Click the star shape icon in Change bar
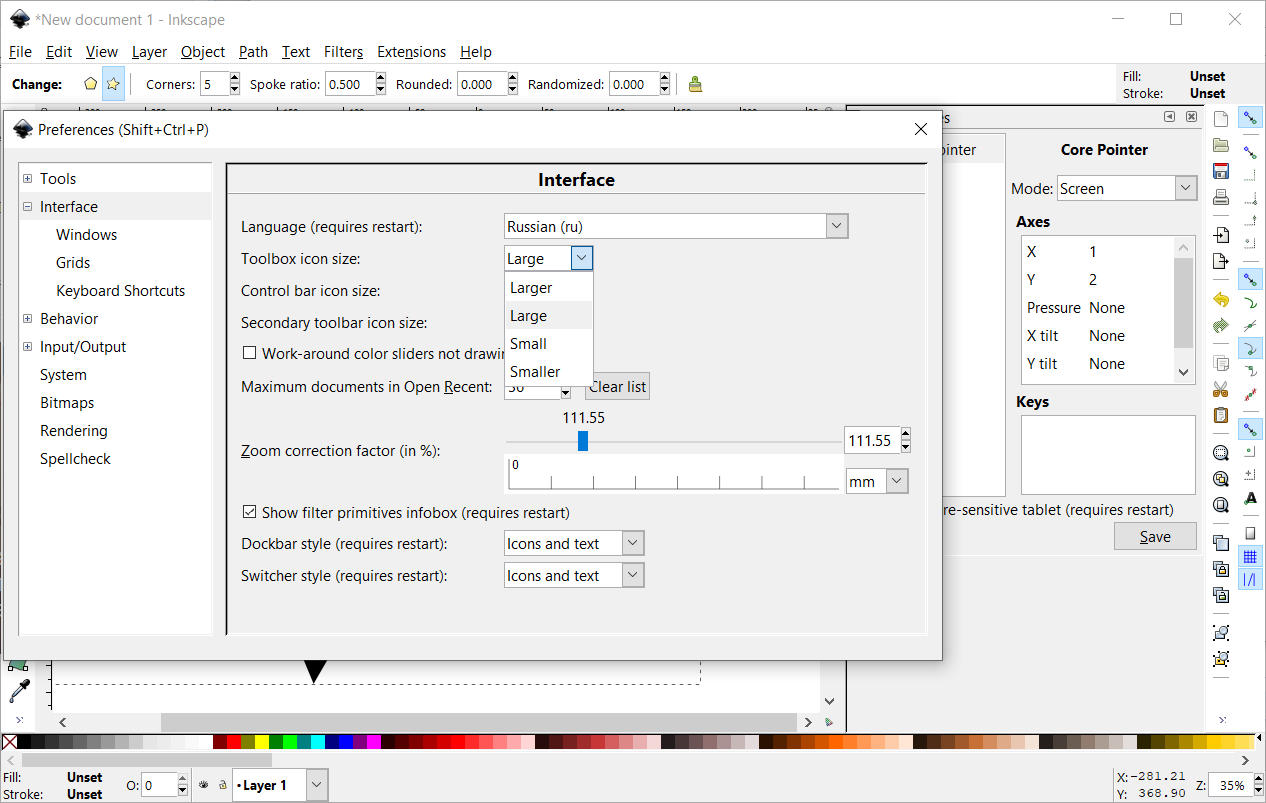 [x=113, y=84]
